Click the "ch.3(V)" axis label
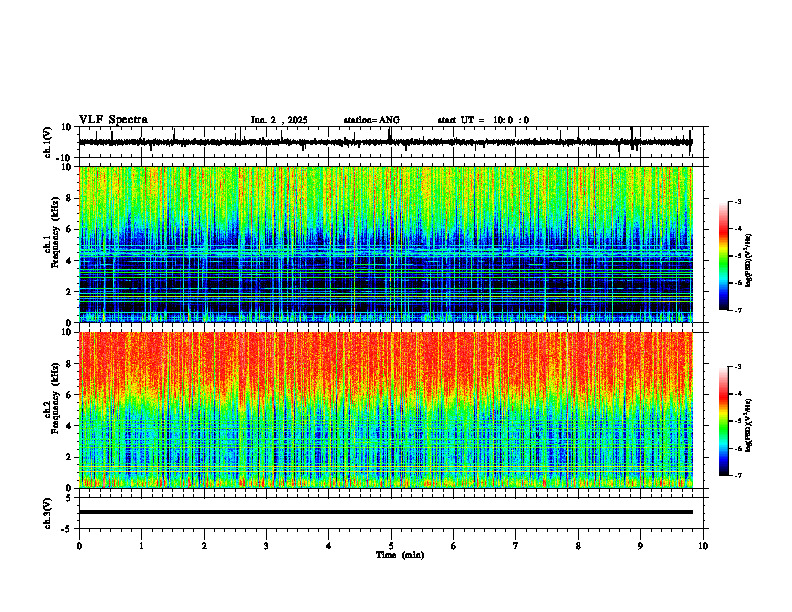792x612 pixels. 47,514
